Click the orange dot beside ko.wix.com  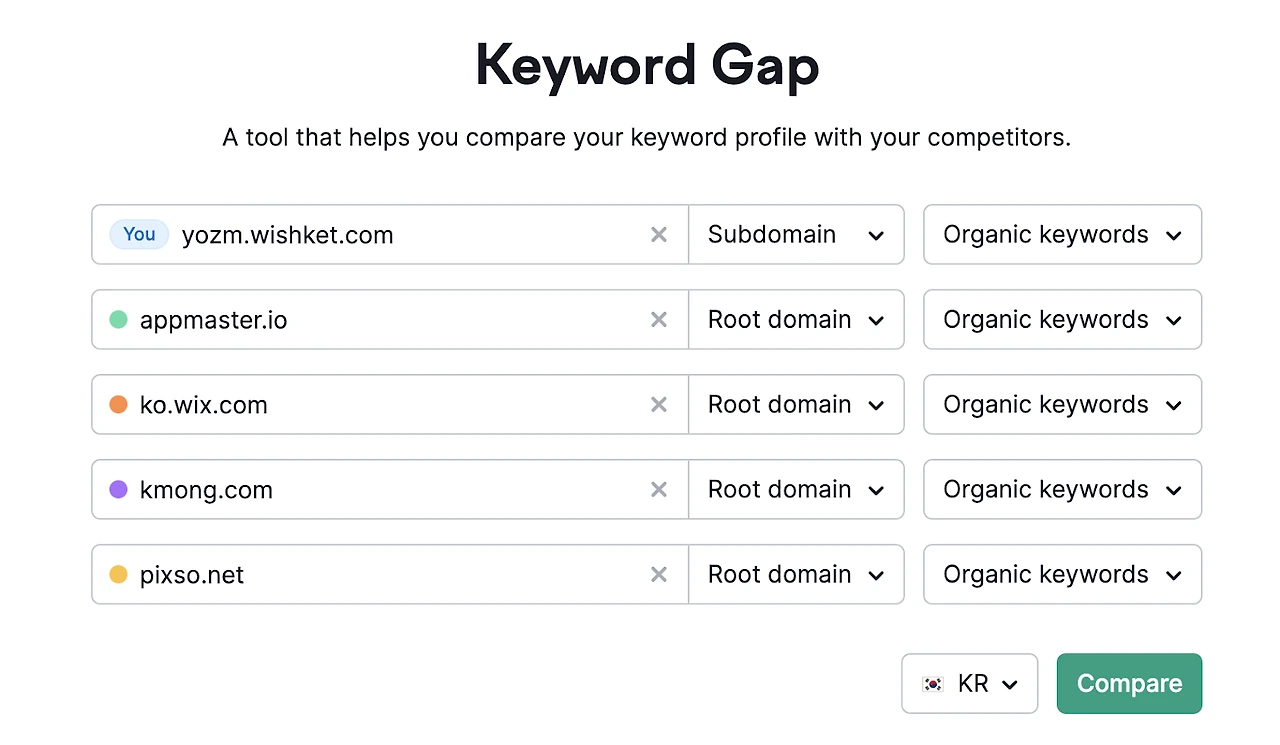tap(118, 405)
